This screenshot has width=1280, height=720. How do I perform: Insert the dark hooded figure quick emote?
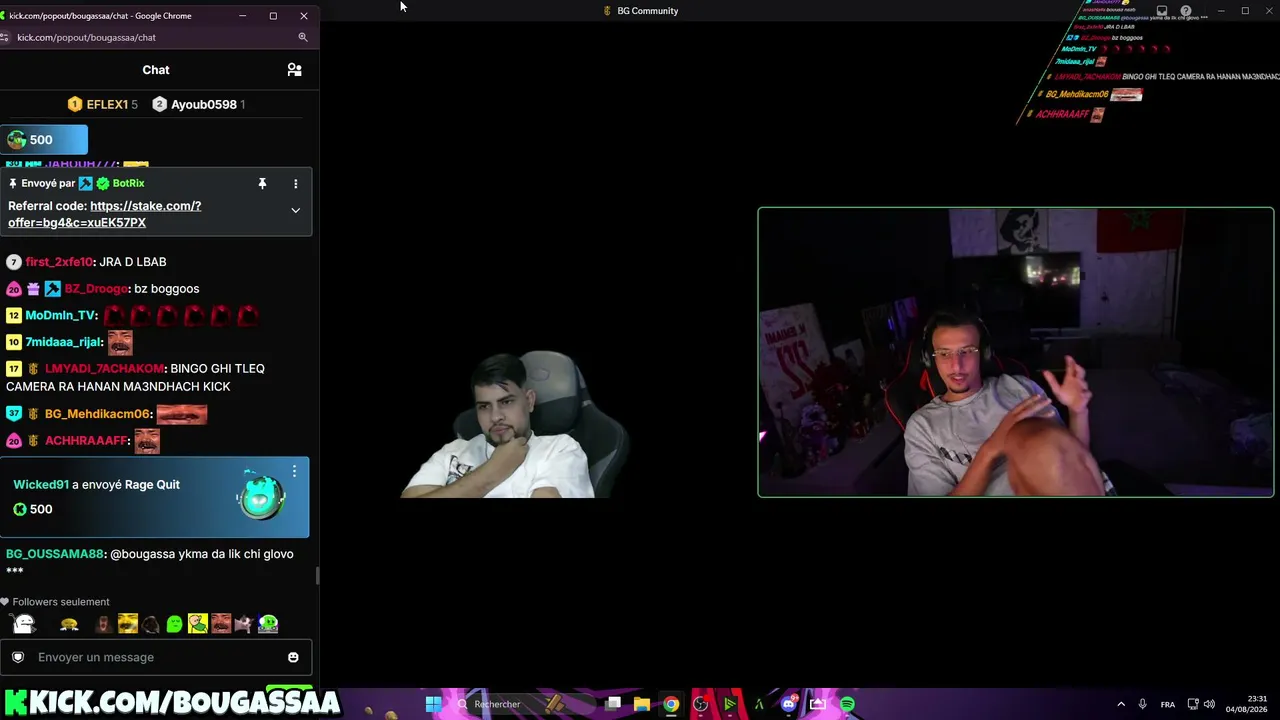point(151,625)
